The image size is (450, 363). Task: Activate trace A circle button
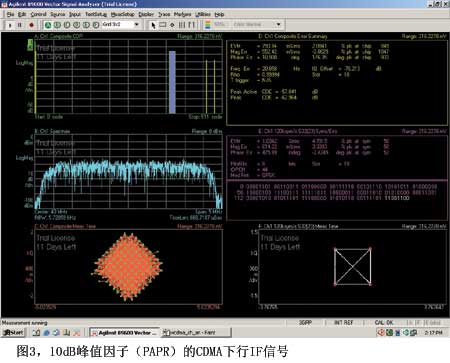48,25
